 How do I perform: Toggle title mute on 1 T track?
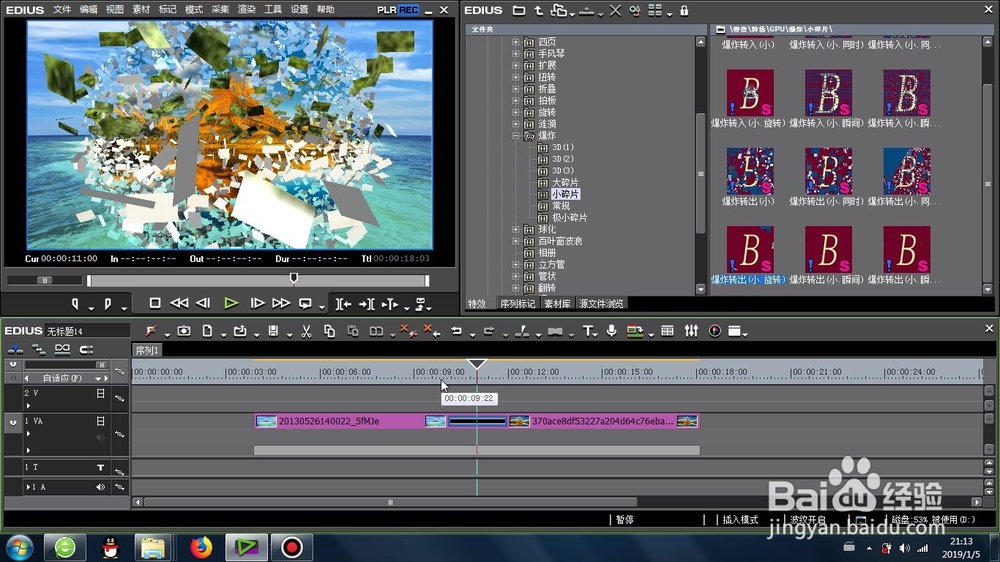(x=101, y=468)
